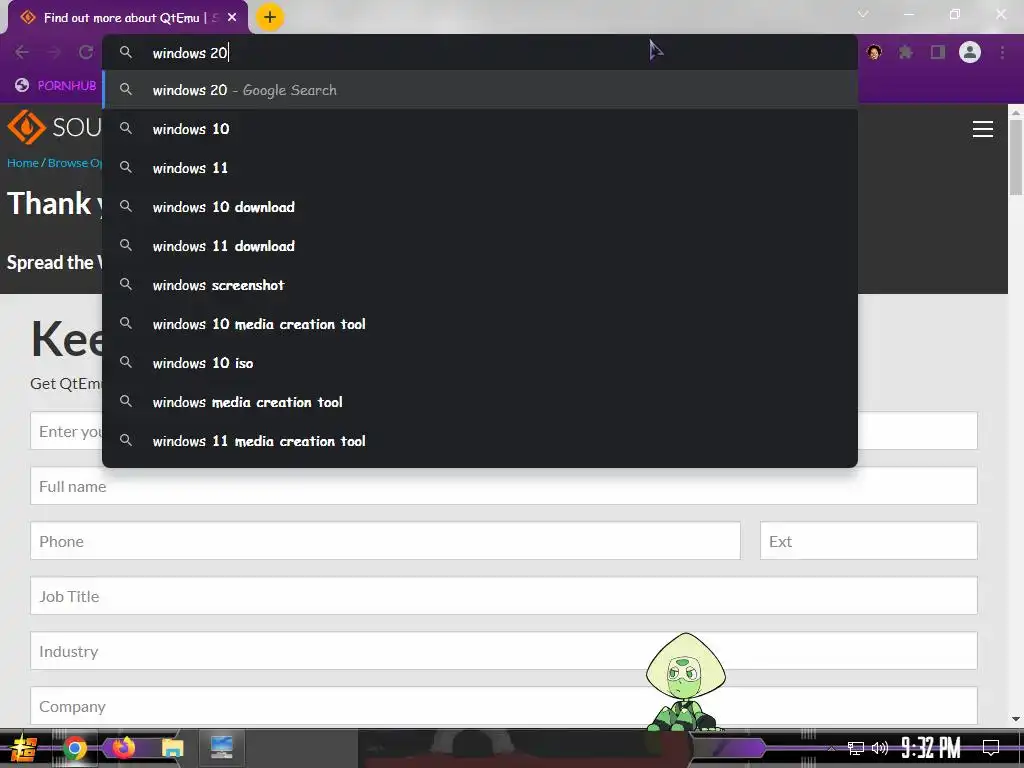
Task: Open the monitor app on taskbar
Action: pyautogui.click(x=221, y=748)
